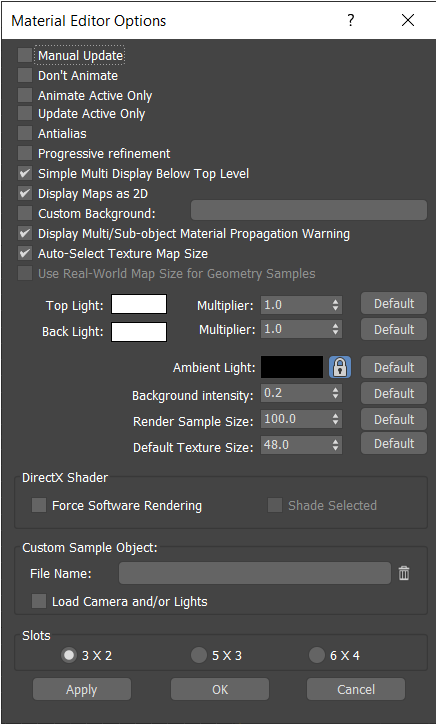Click the Apply button
The width and height of the screenshot is (436, 724).
click(x=82, y=689)
